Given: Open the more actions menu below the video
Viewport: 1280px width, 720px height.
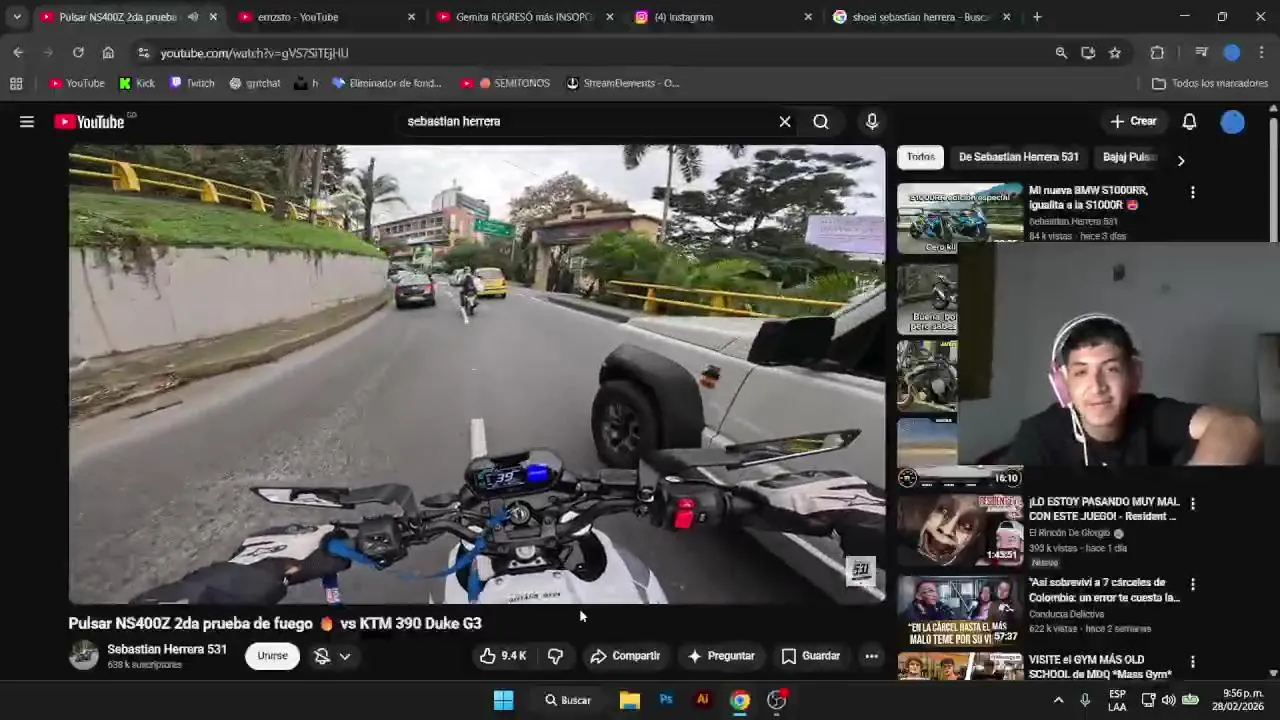Looking at the screenshot, I should click(x=872, y=656).
